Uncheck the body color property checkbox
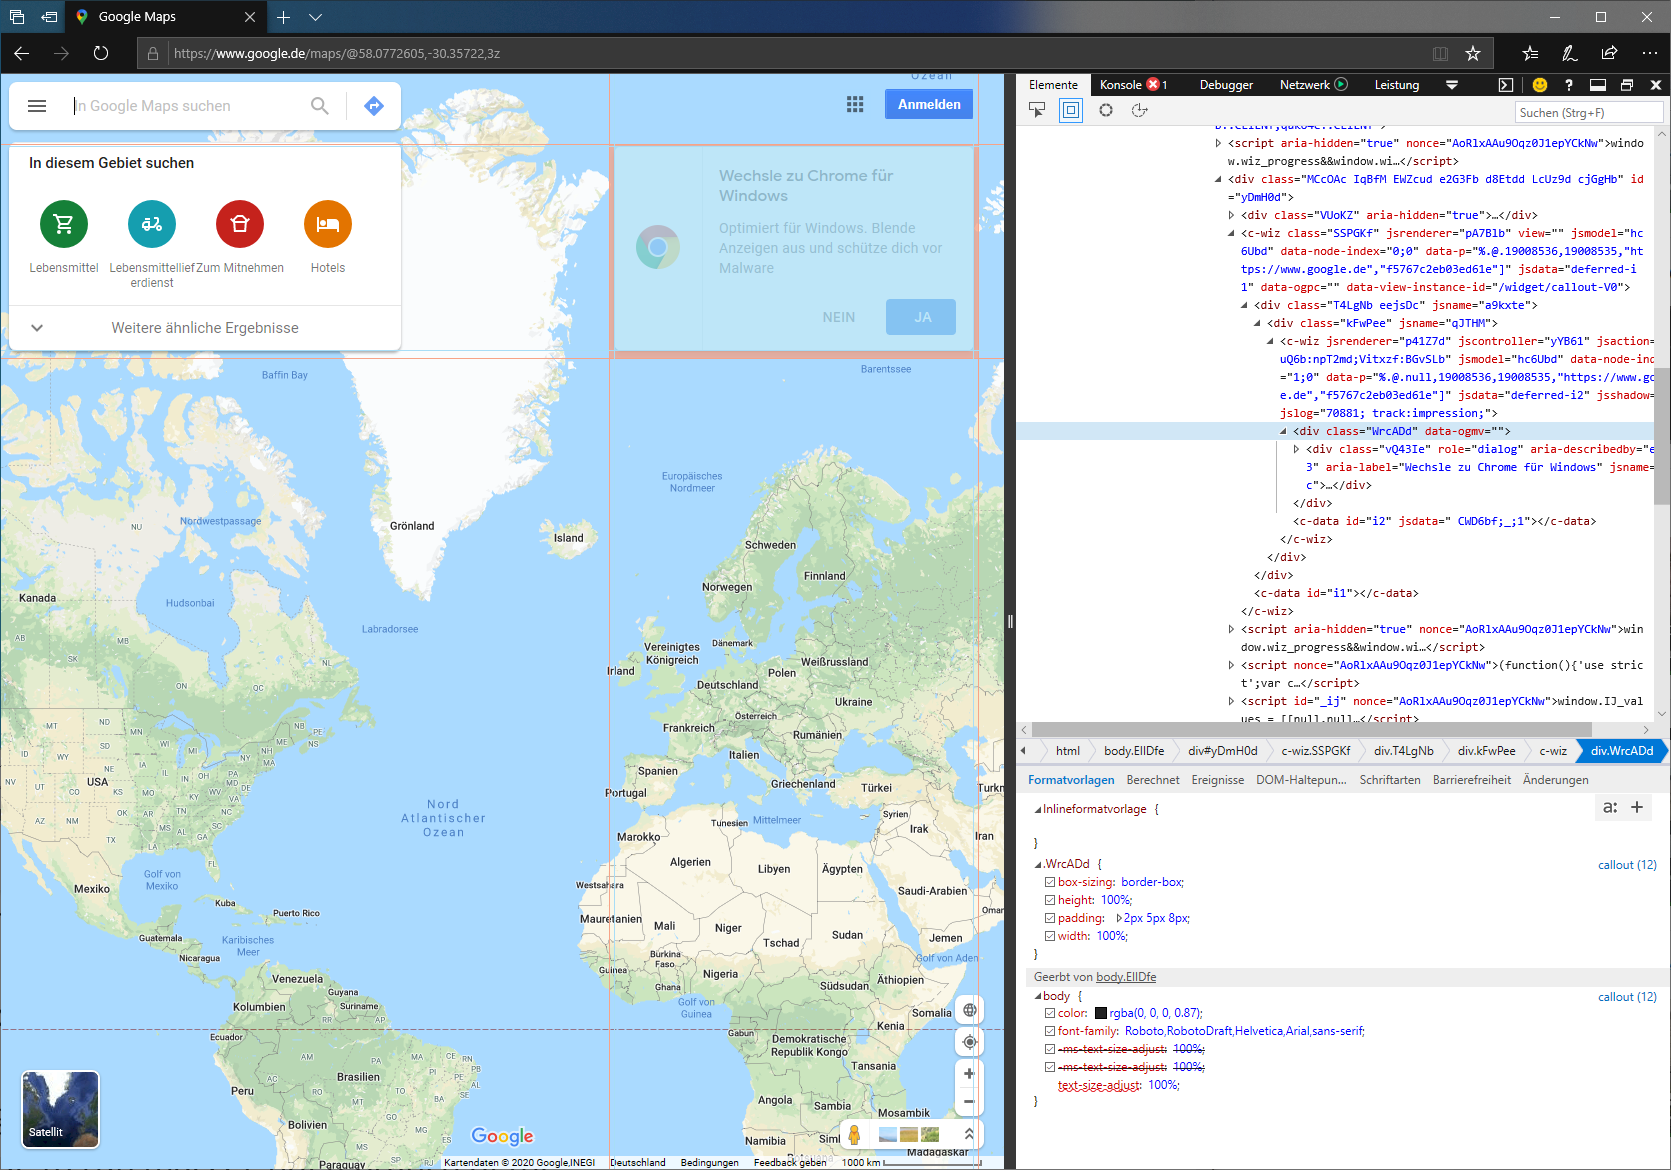This screenshot has width=1671, height=1170. pos(1050,1013)
